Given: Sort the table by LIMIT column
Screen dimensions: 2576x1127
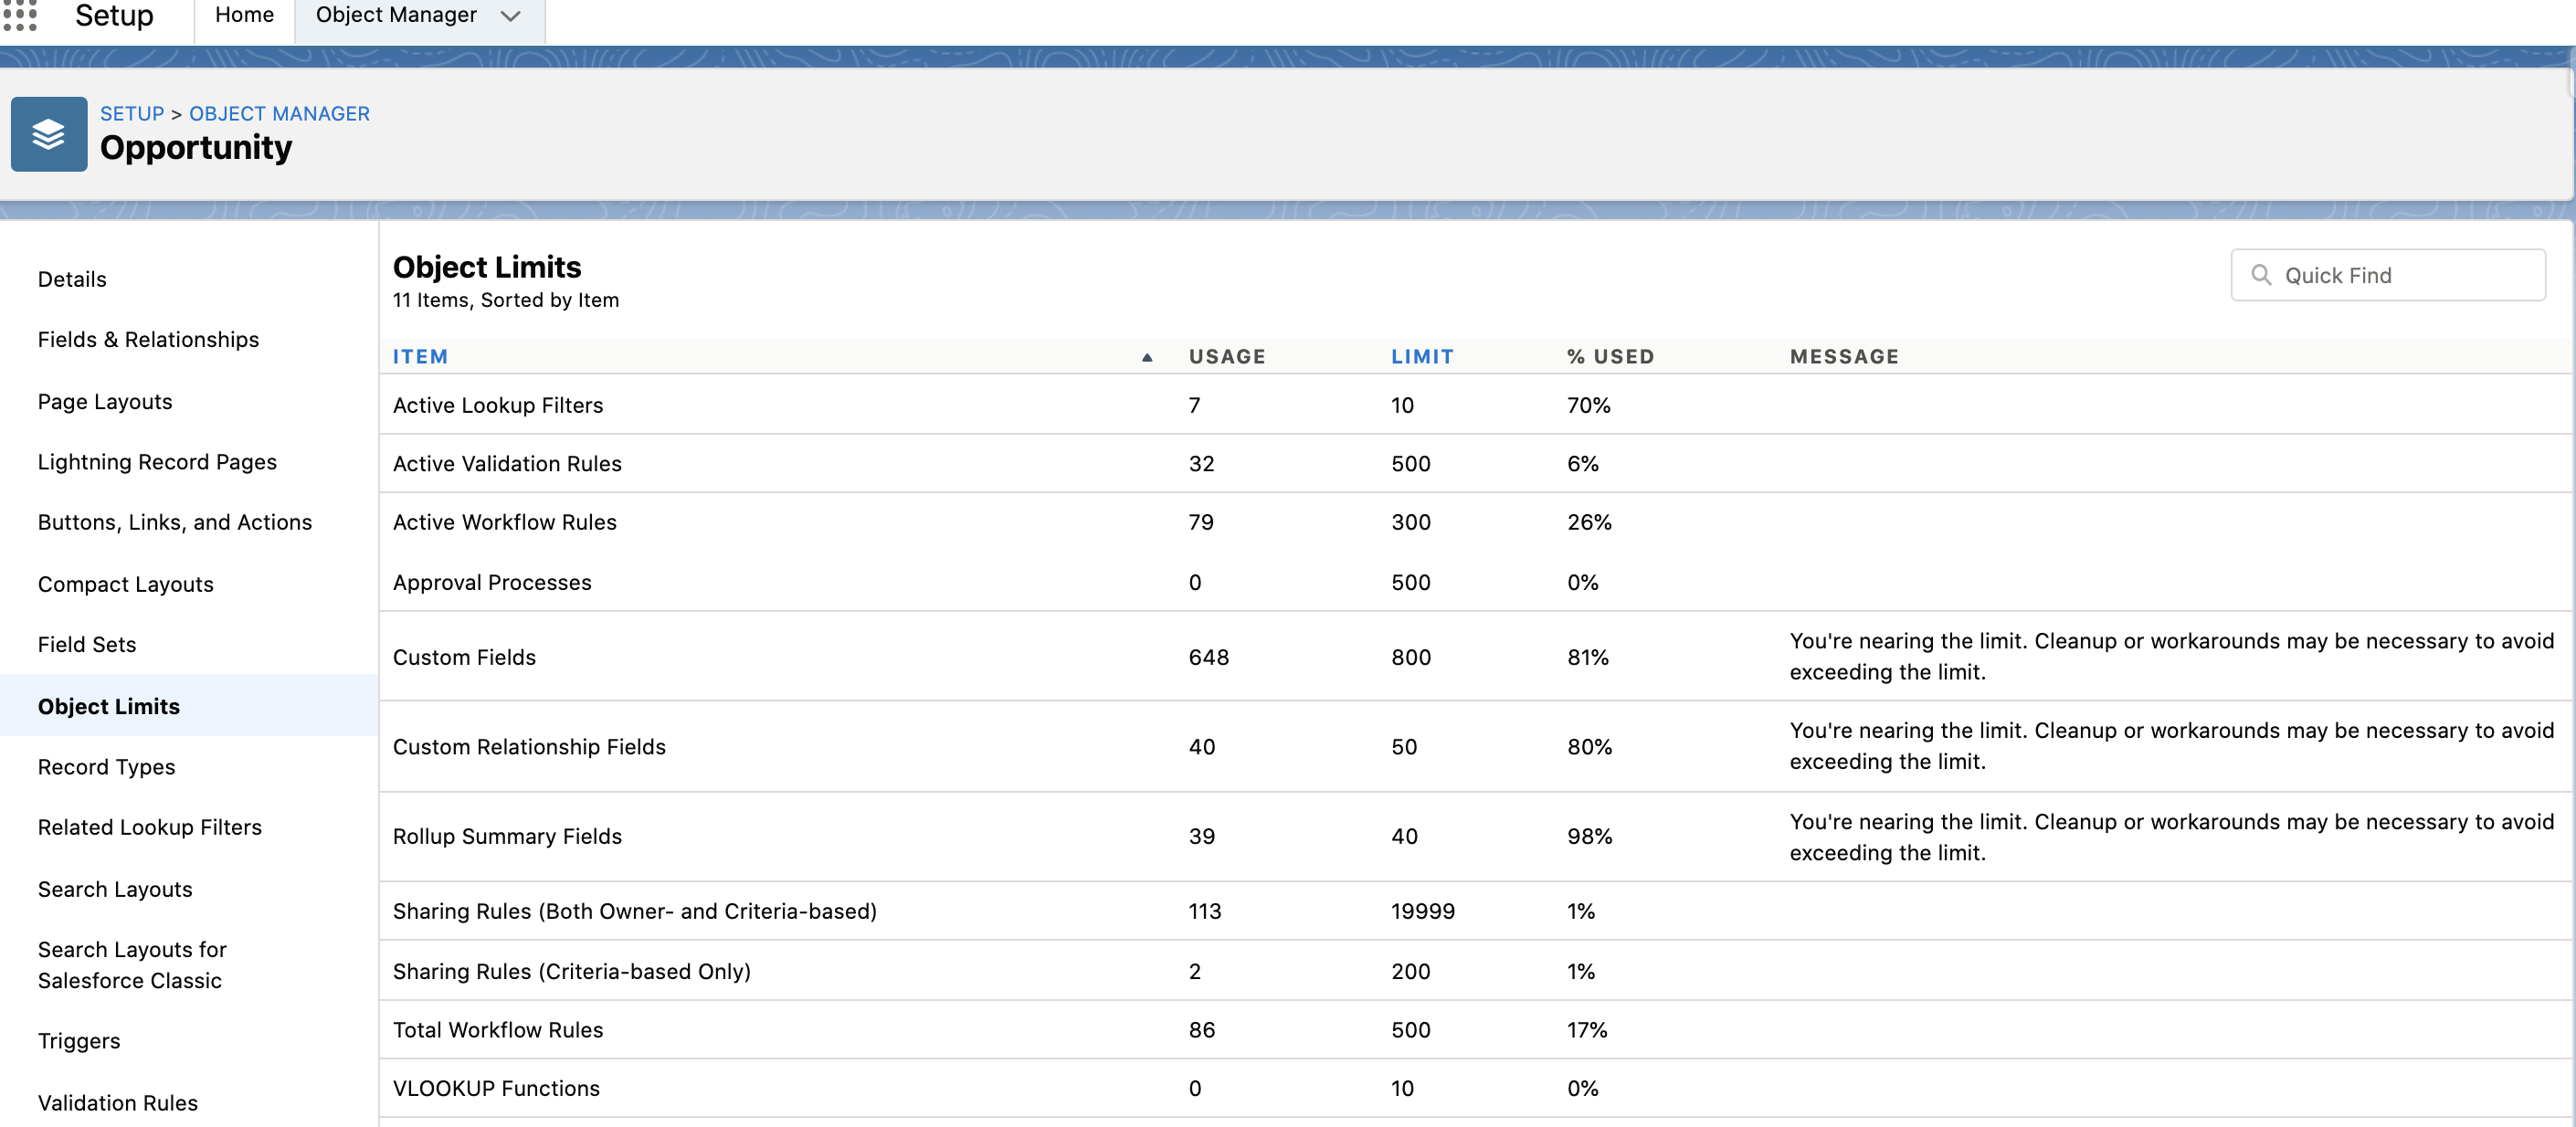Looking at the screenshot, I should coord(1423,356).
